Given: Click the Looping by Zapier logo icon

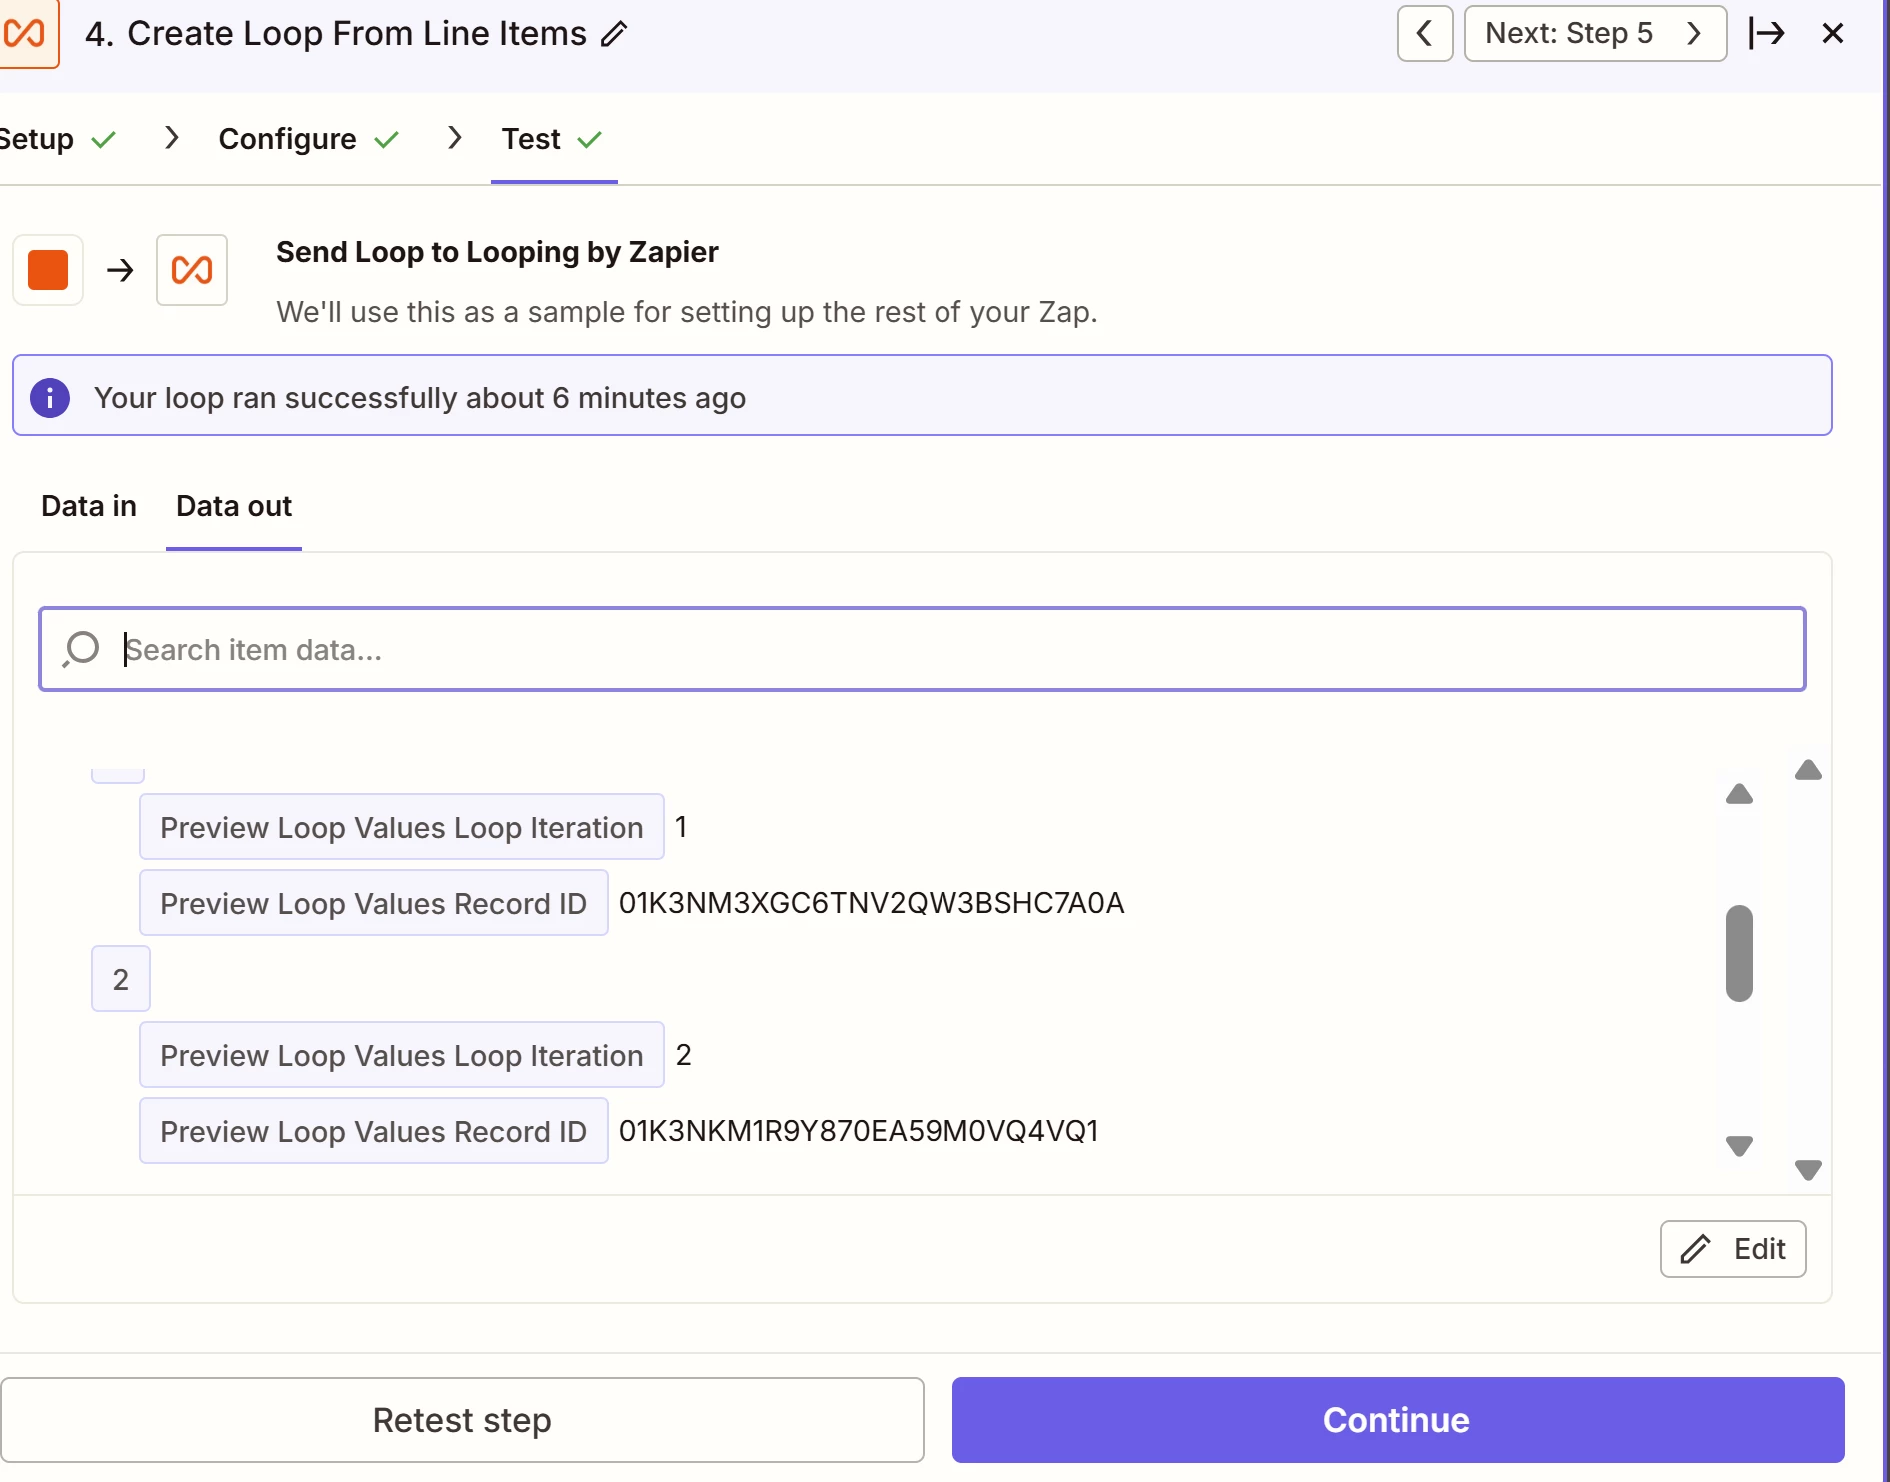Looking at the screenshot, I should pos(27,33).
